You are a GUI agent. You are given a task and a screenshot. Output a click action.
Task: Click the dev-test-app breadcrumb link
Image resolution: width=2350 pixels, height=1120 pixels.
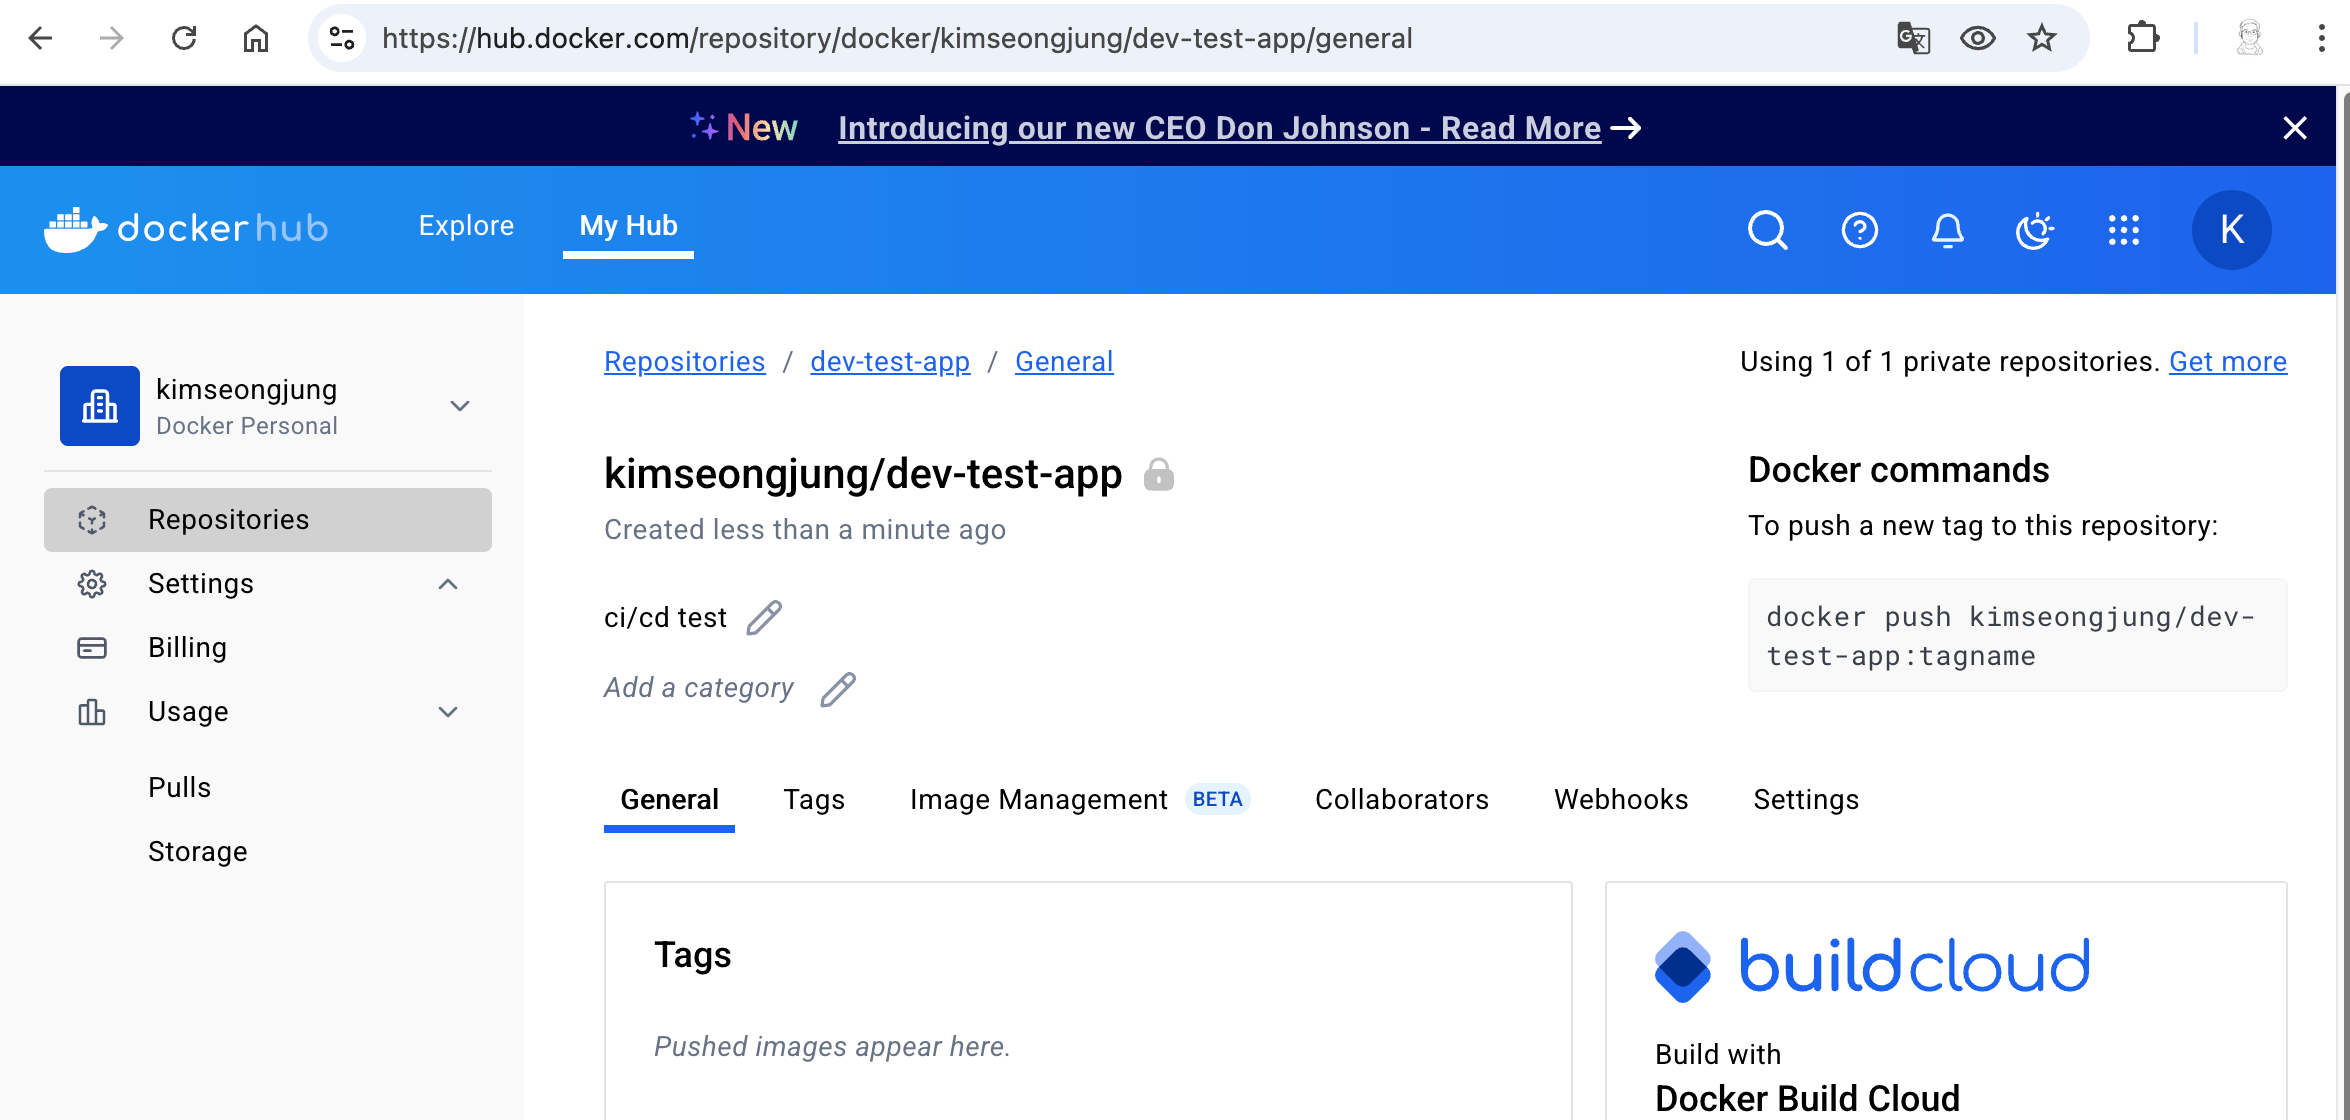click(890, 362)
